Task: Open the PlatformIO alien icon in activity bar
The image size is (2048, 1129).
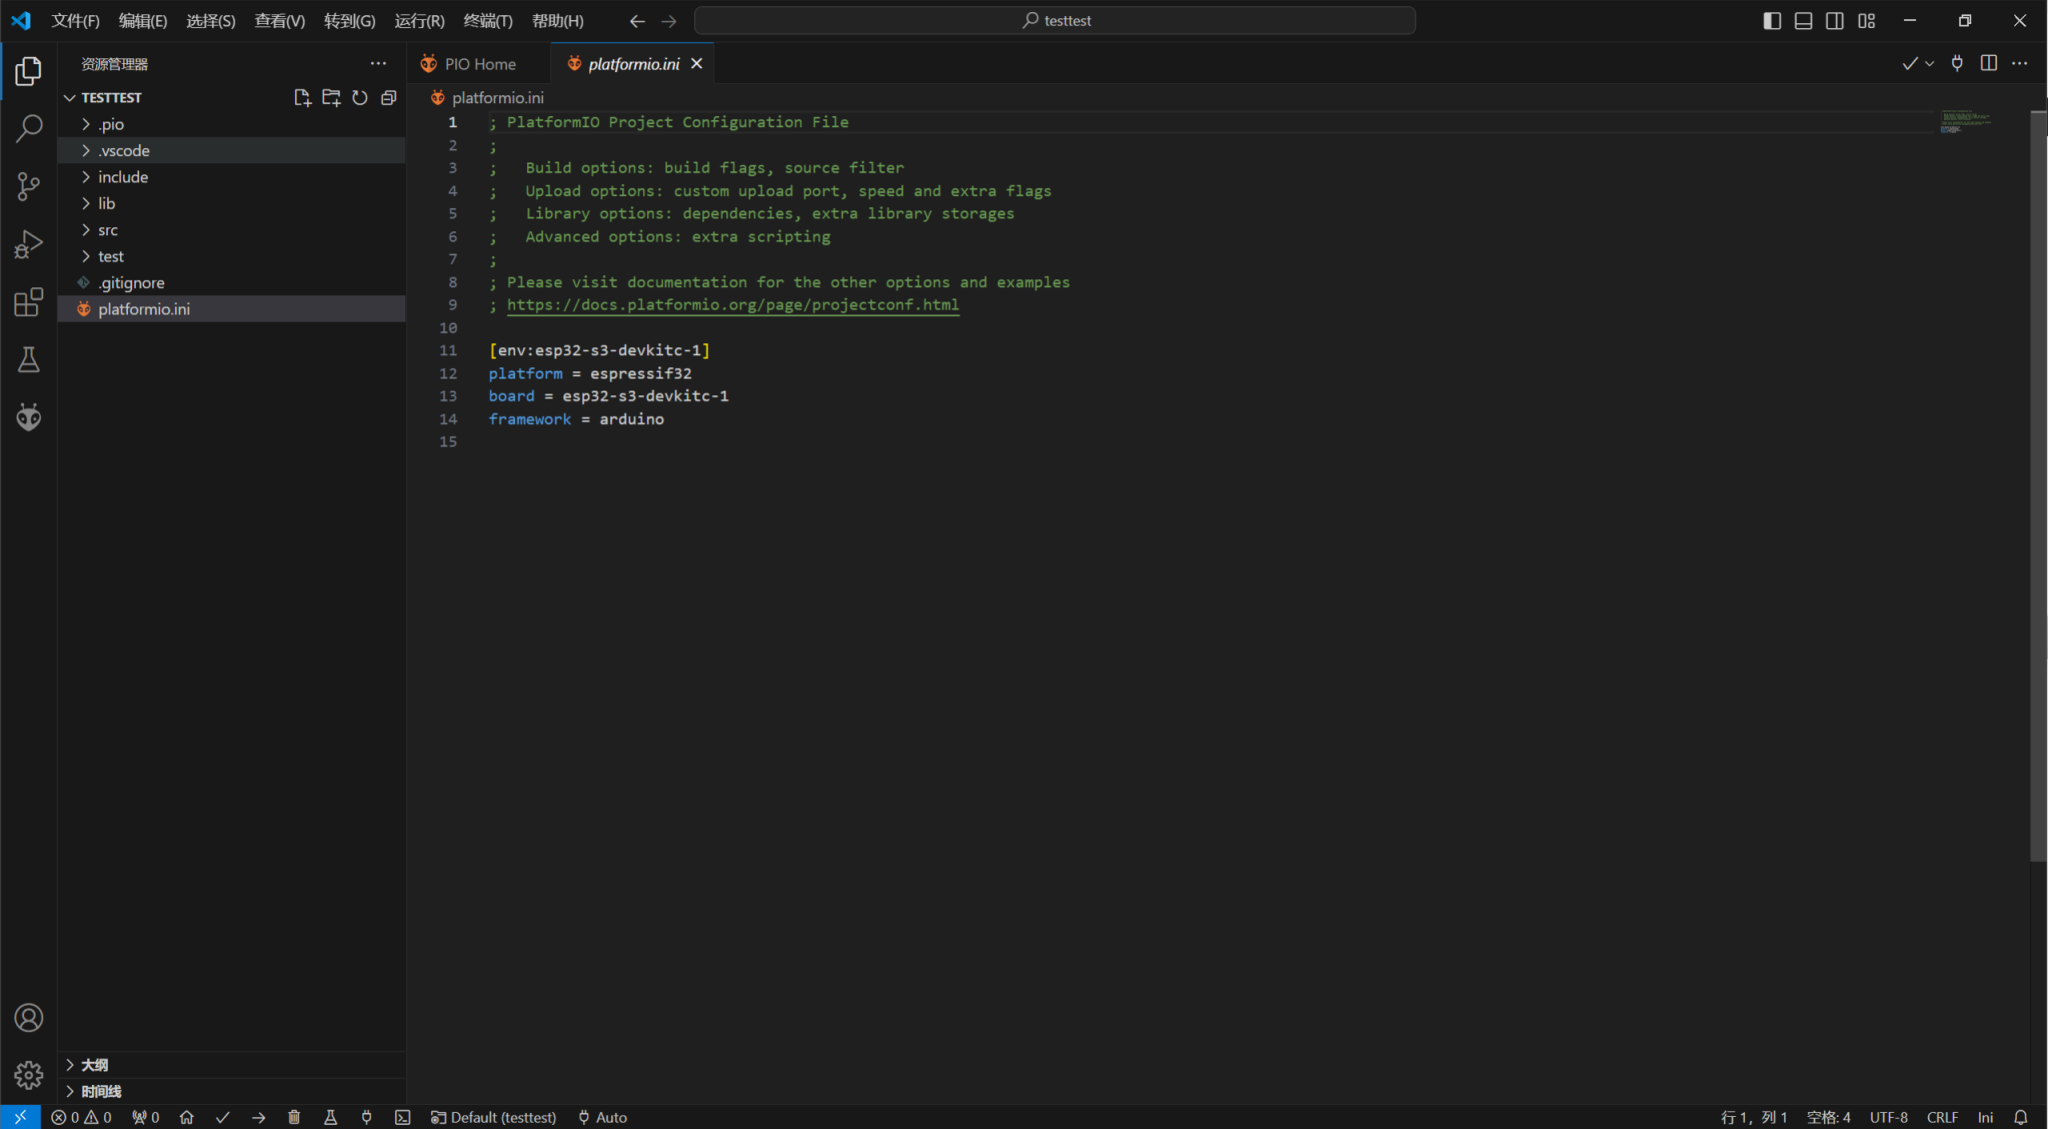Action: pos(28,417)
